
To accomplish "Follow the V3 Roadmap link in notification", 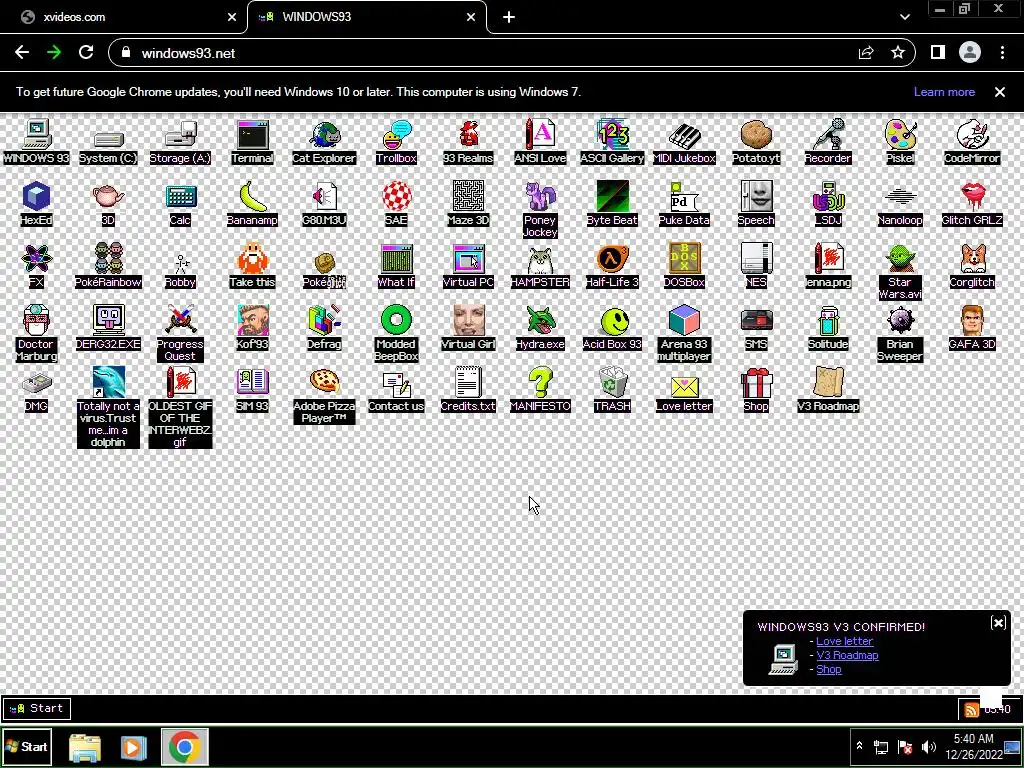I will [847, 655].
